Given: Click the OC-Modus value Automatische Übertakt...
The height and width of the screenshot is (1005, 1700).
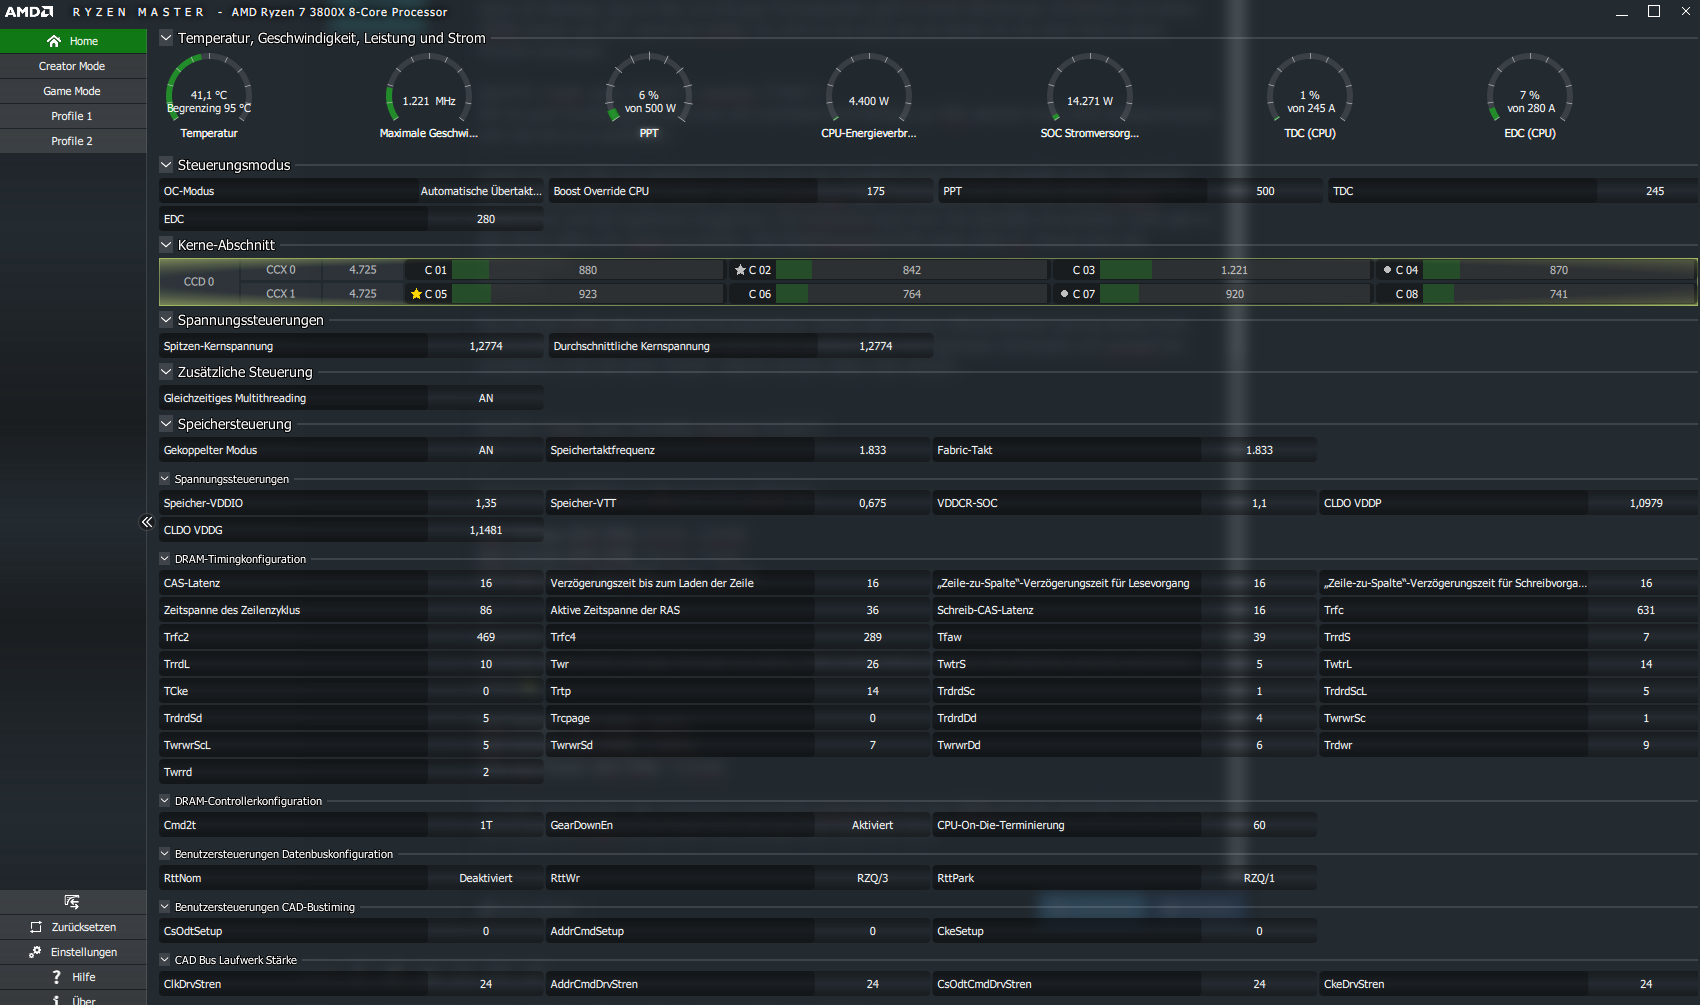Looking at the screenshot, I should pos(481,191).
